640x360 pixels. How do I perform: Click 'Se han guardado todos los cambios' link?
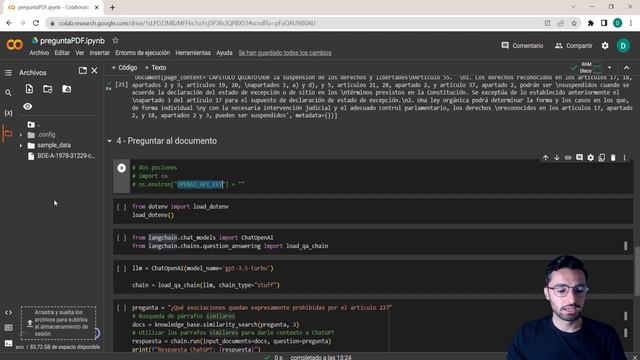285,53
